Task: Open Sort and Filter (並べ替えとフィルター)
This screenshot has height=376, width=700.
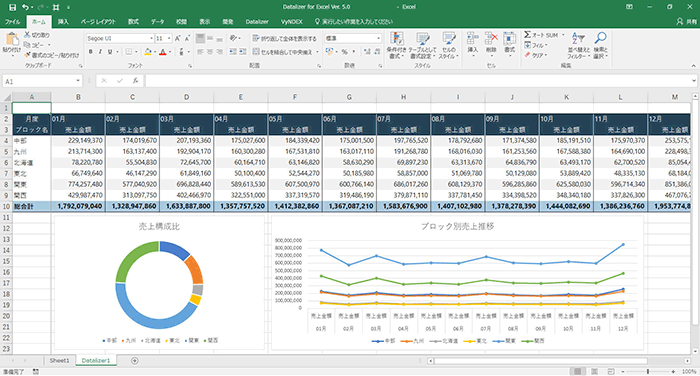Action: point(579,45)
